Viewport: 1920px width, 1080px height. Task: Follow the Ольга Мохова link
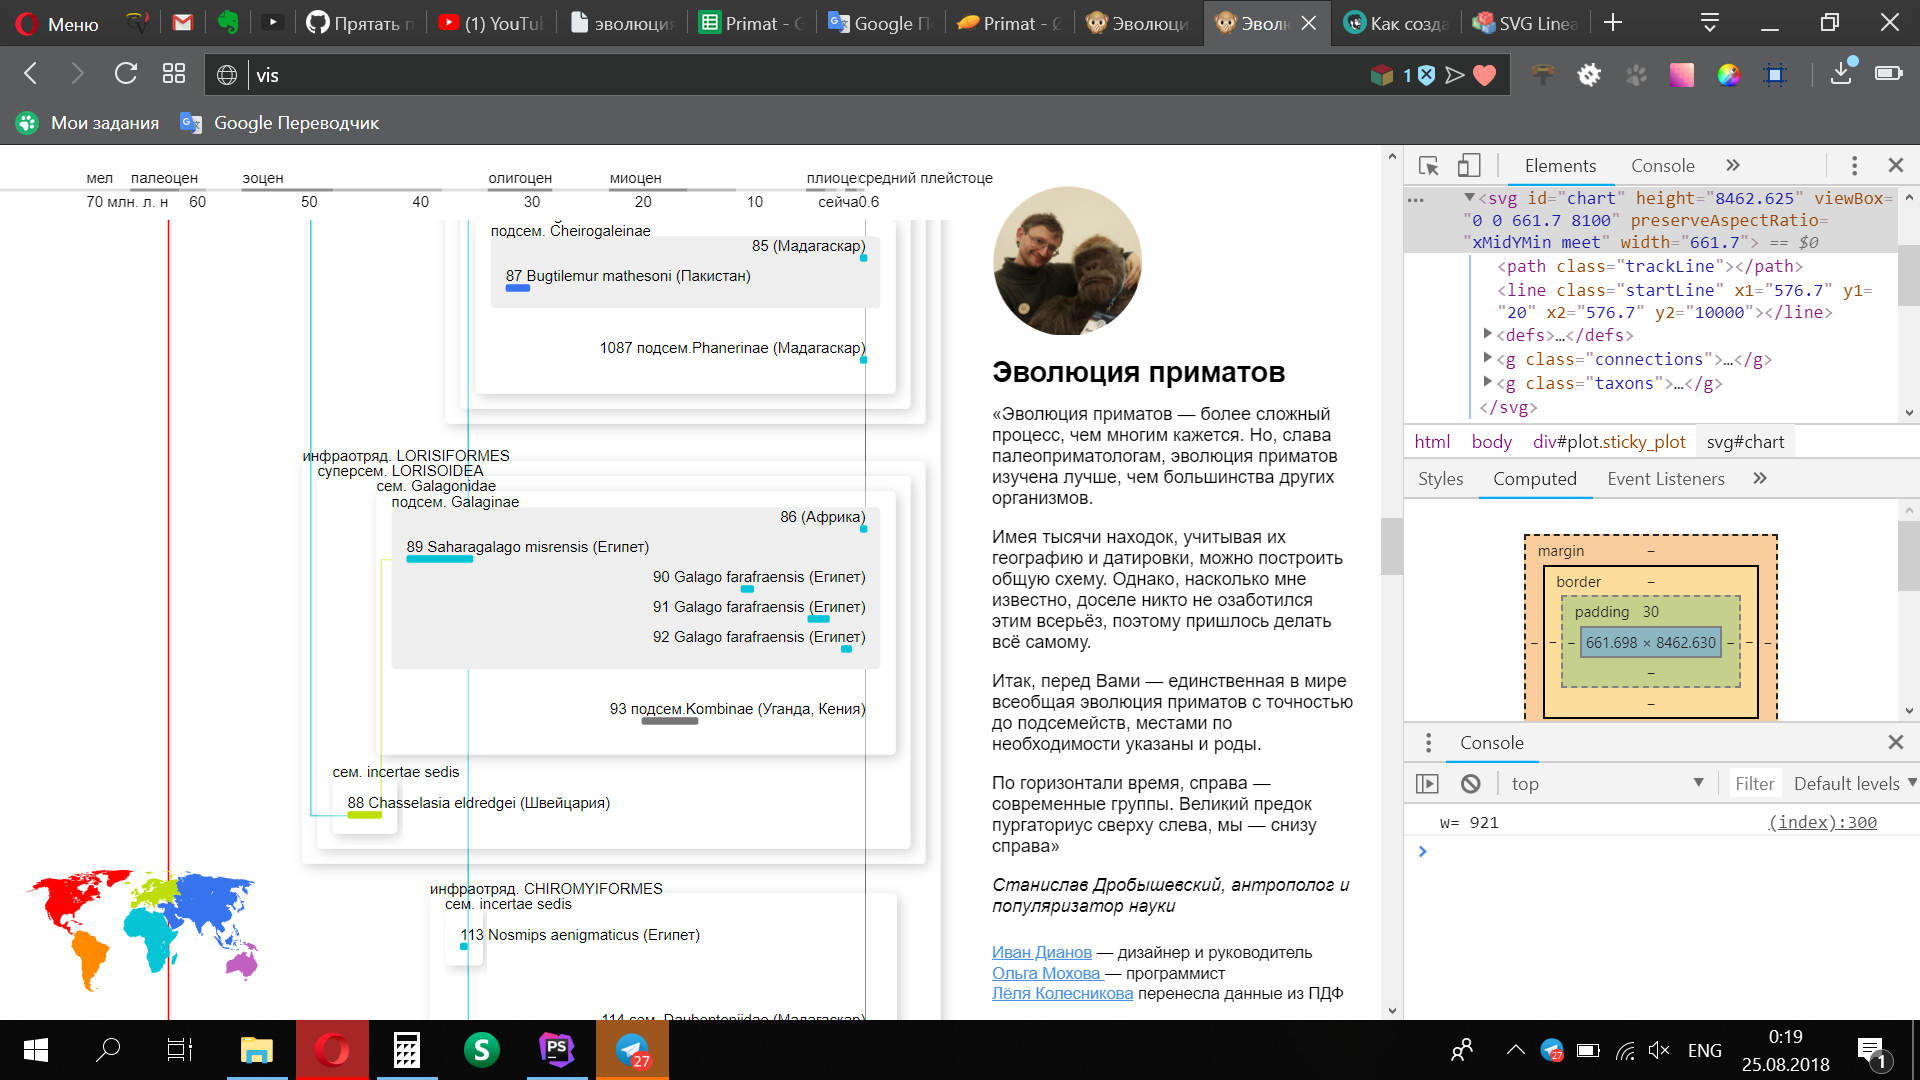point(1046,973)
